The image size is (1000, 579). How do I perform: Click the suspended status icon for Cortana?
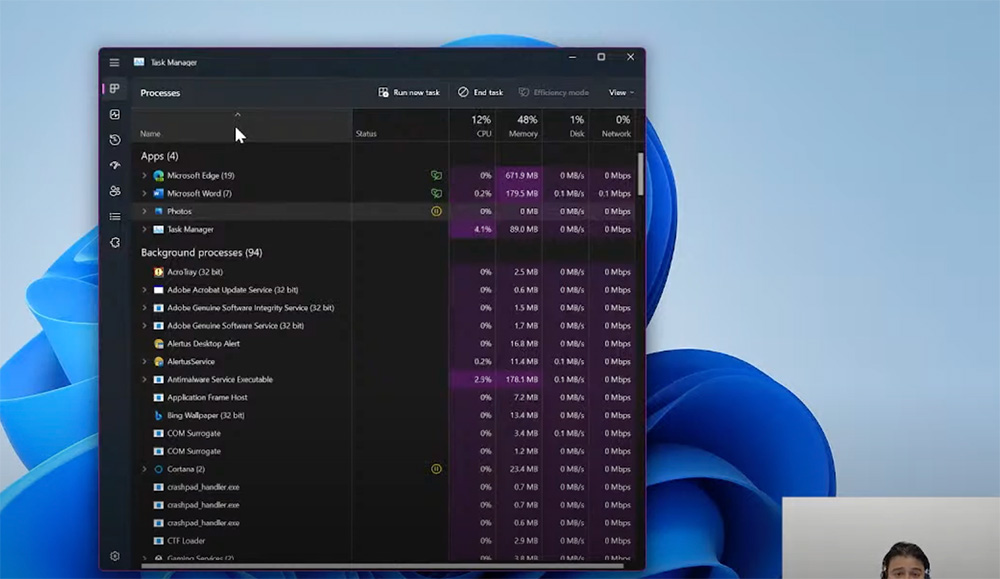436,469
